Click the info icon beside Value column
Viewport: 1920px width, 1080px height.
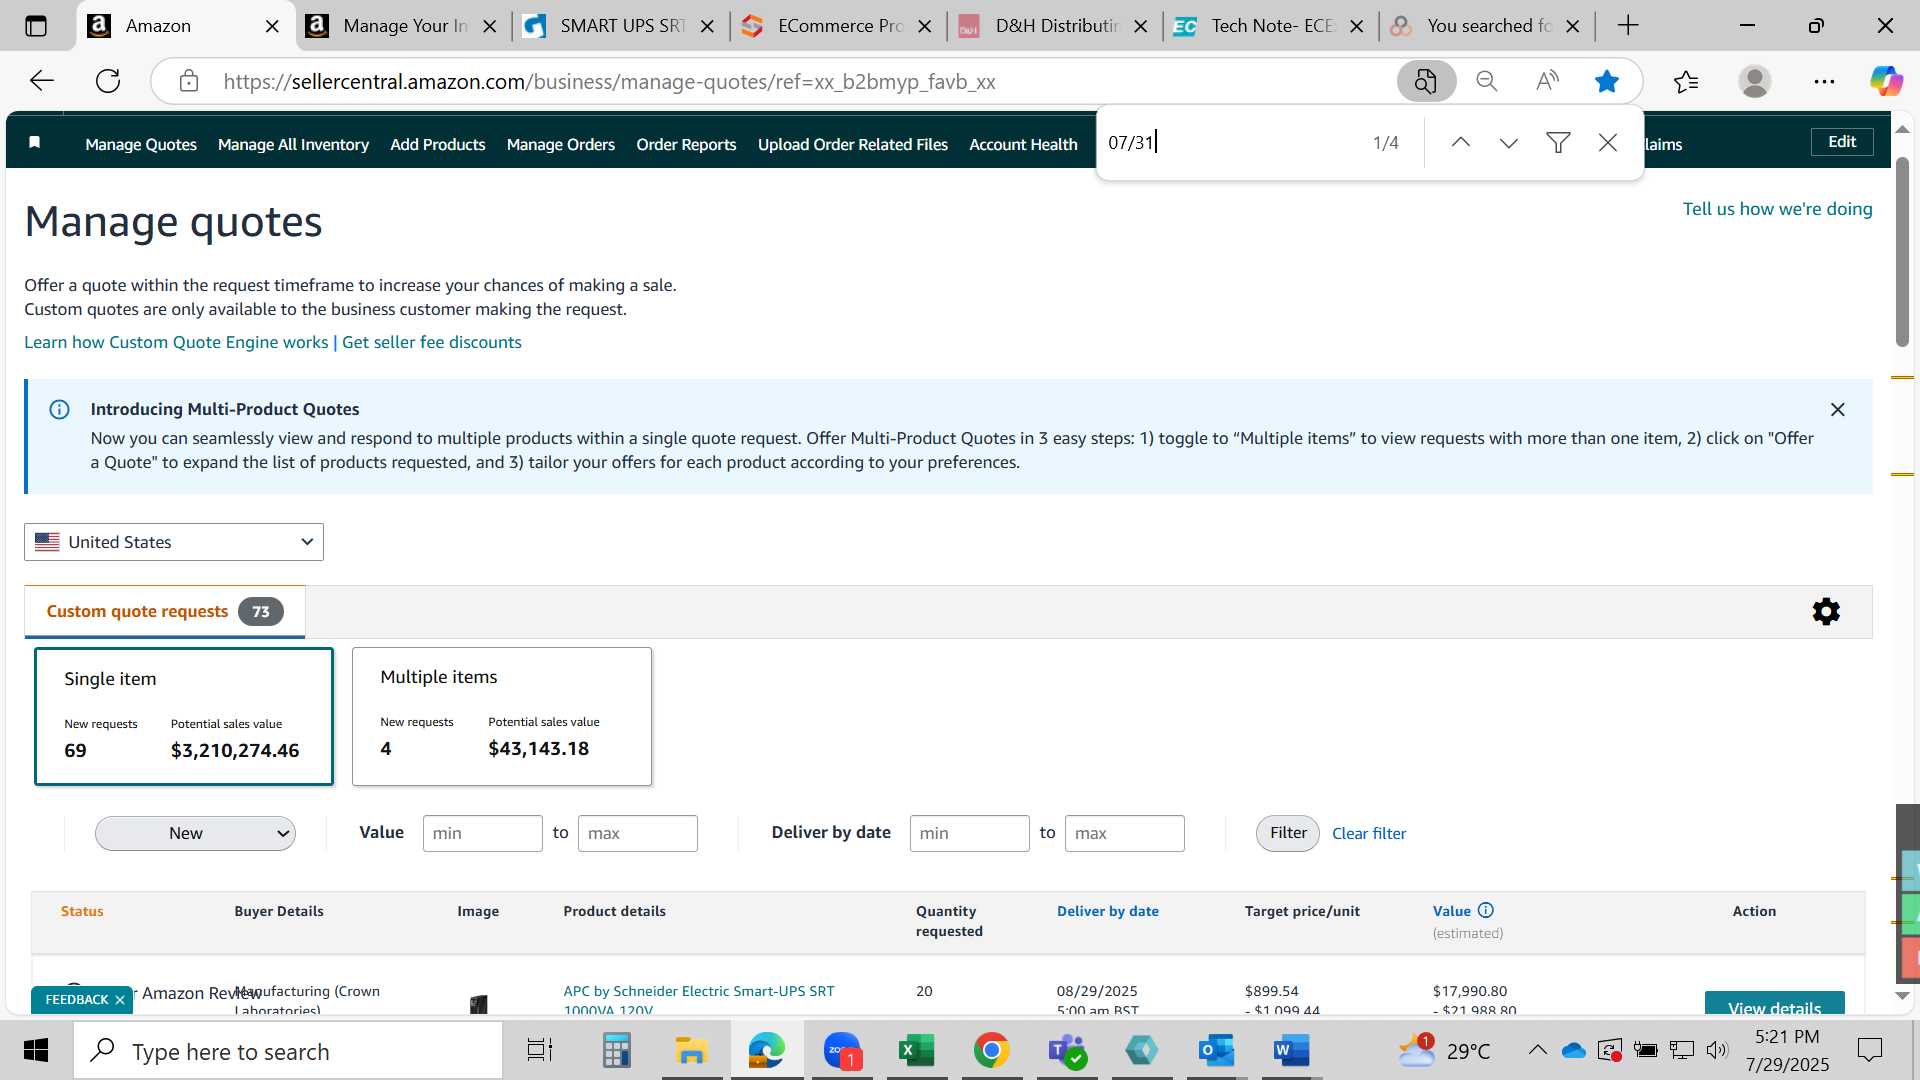(1486, 910)
